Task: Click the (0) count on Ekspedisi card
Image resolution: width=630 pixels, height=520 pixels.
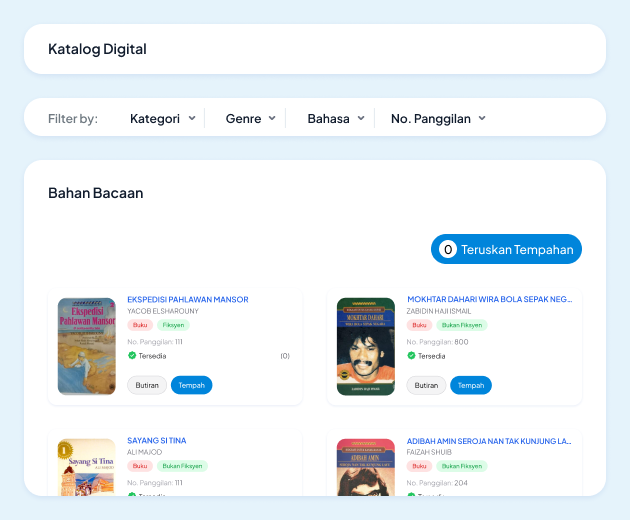Action: [285, 356]
